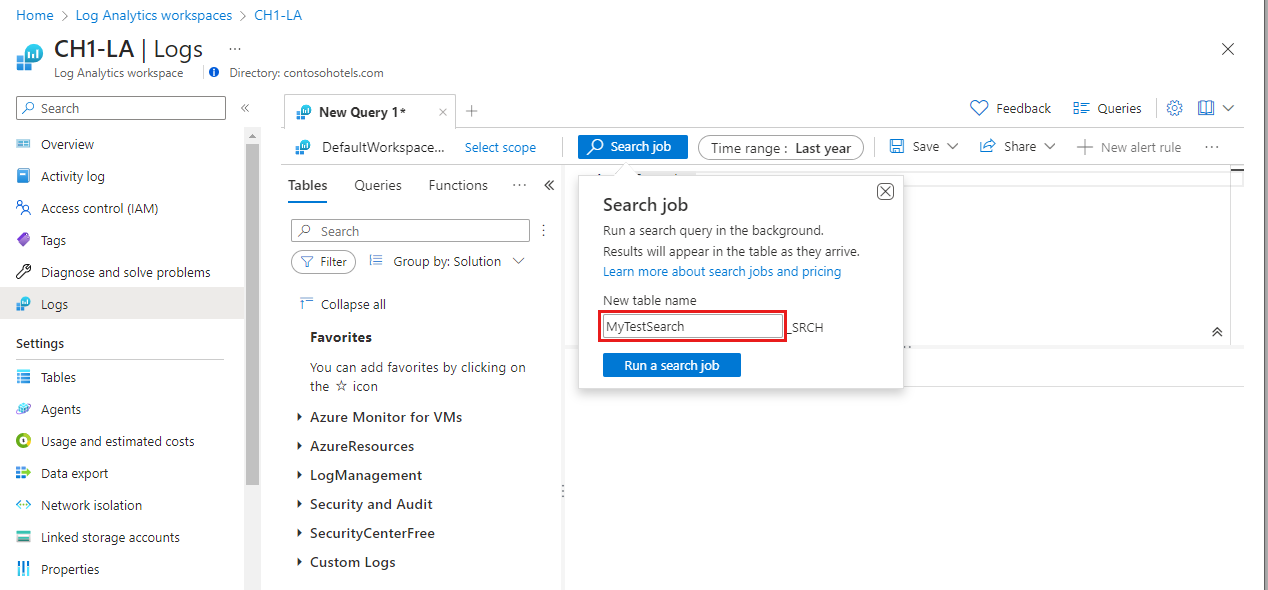
Task: Open Learn more about search jobs link
Action: 722,272
